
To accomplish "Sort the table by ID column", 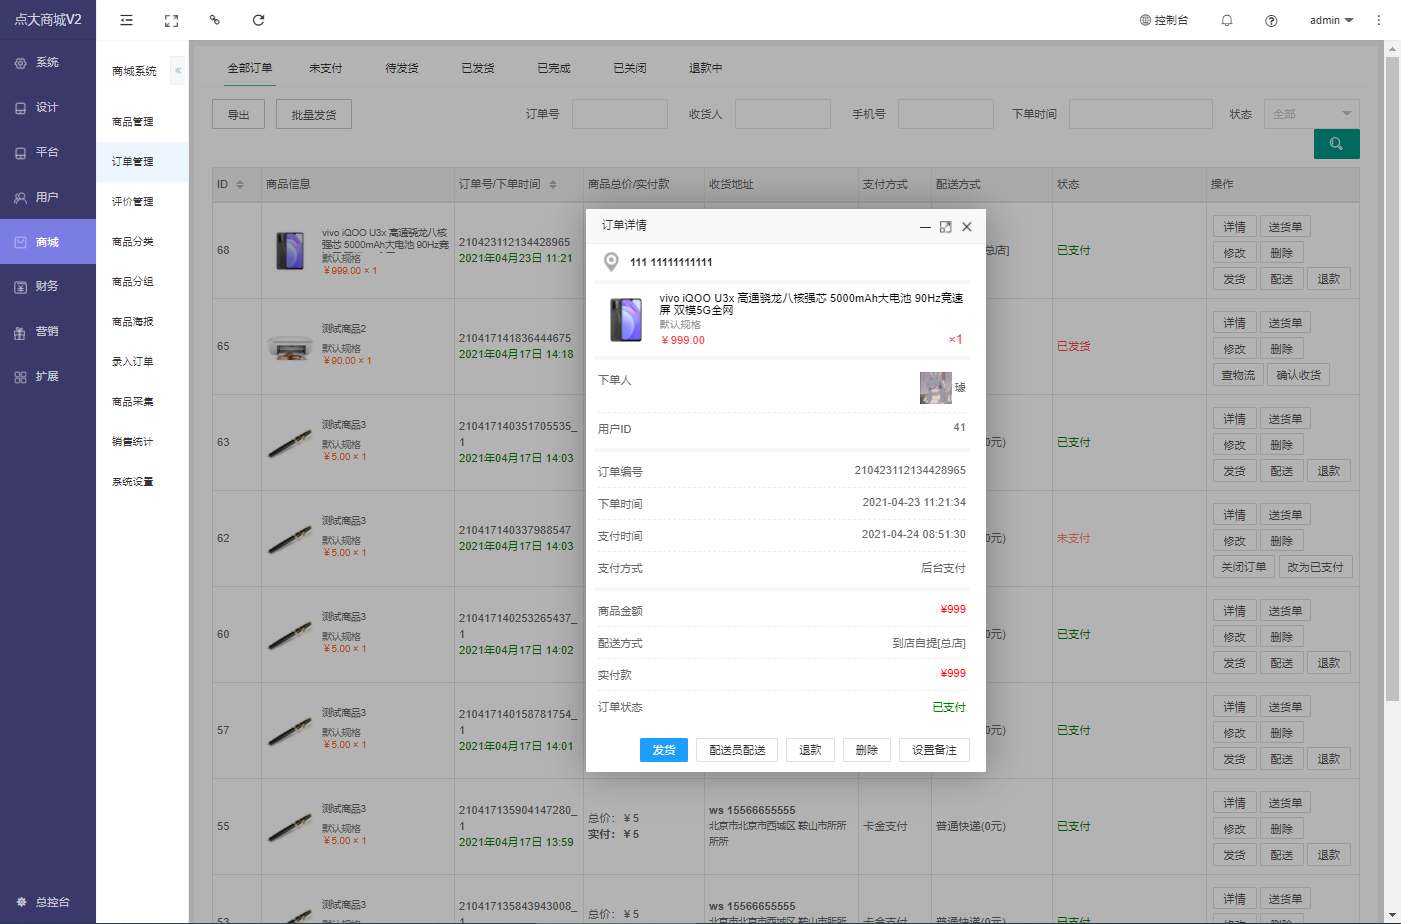I will click(x=240, y=185).
